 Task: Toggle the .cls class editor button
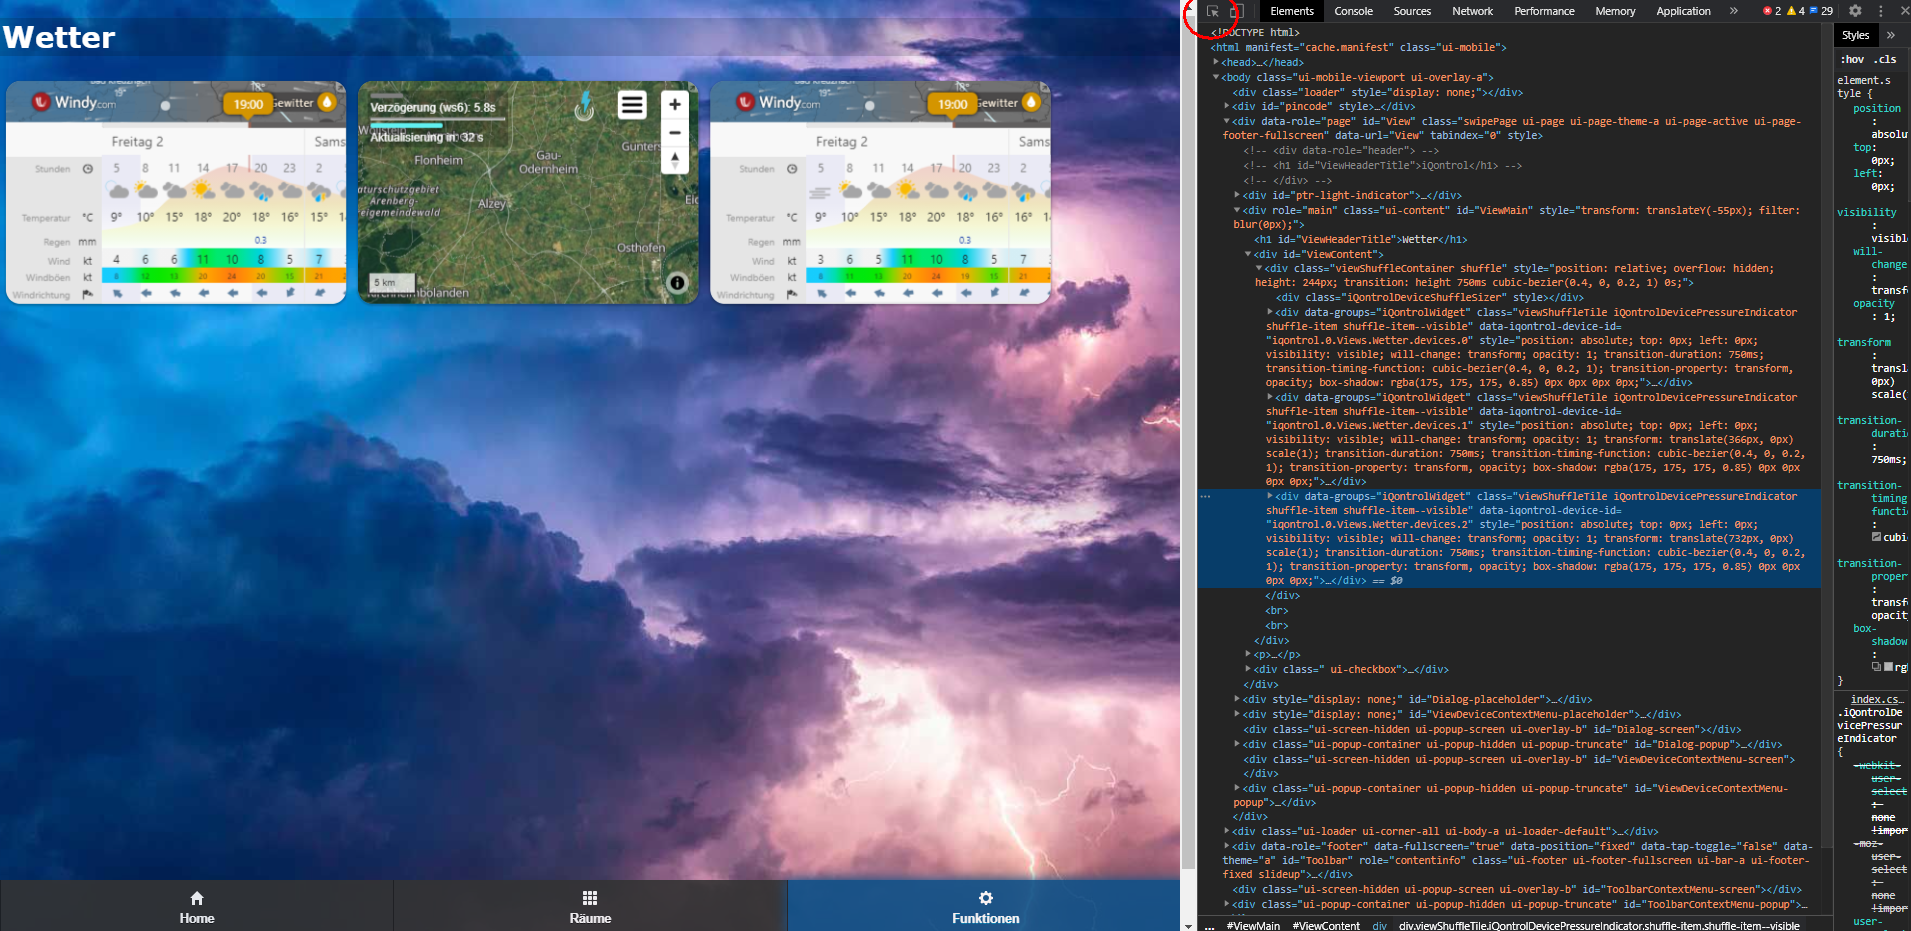pyautogui.click(x=1885, y=59)
